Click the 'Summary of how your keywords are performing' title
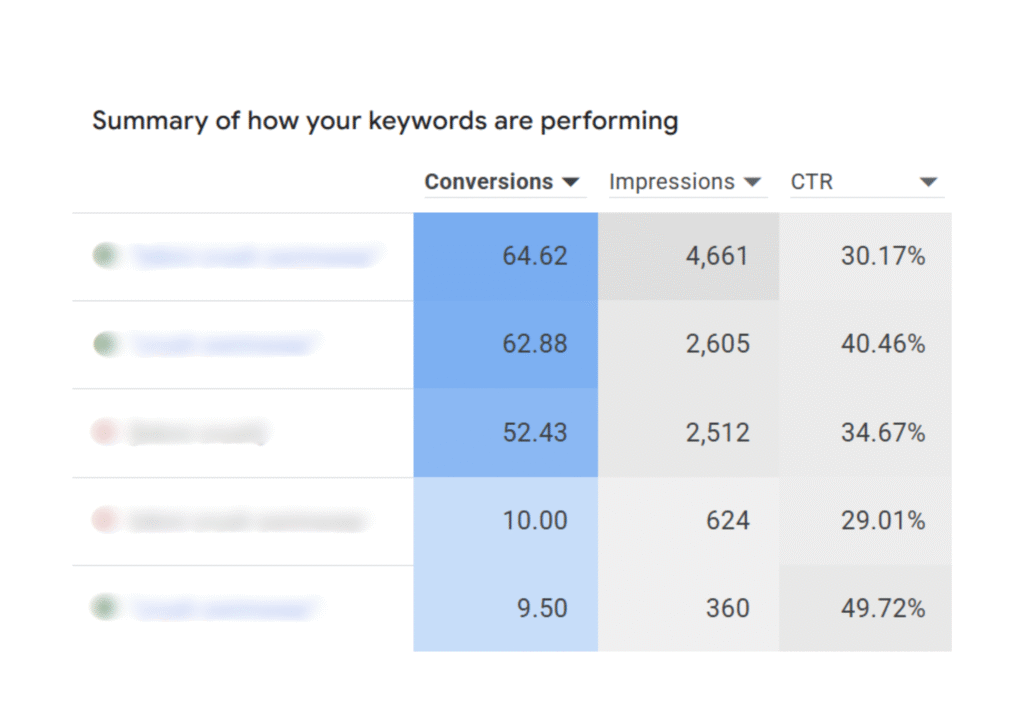Screen dimensions: 1024x724 [x=385, y=122]
